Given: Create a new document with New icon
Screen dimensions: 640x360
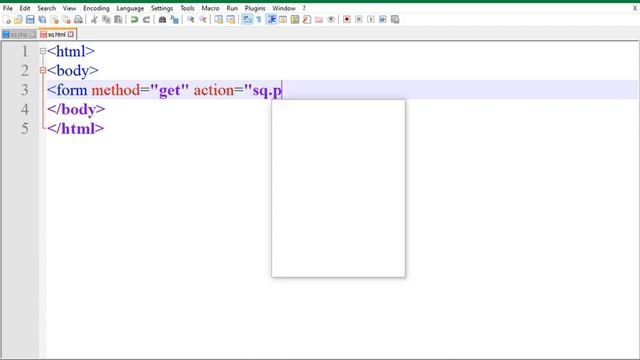Looking at the screenshot, I should [6, 20].
